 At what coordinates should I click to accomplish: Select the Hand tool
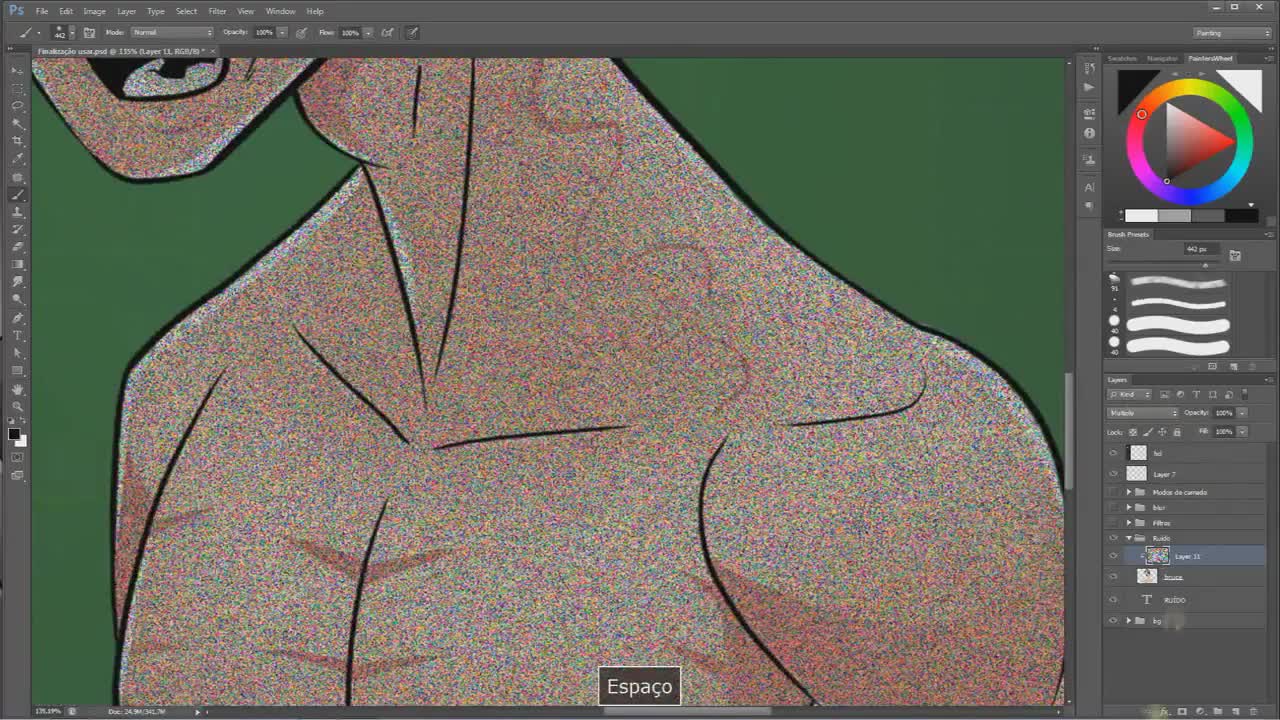pyautogui.click(x=18, y=389)
